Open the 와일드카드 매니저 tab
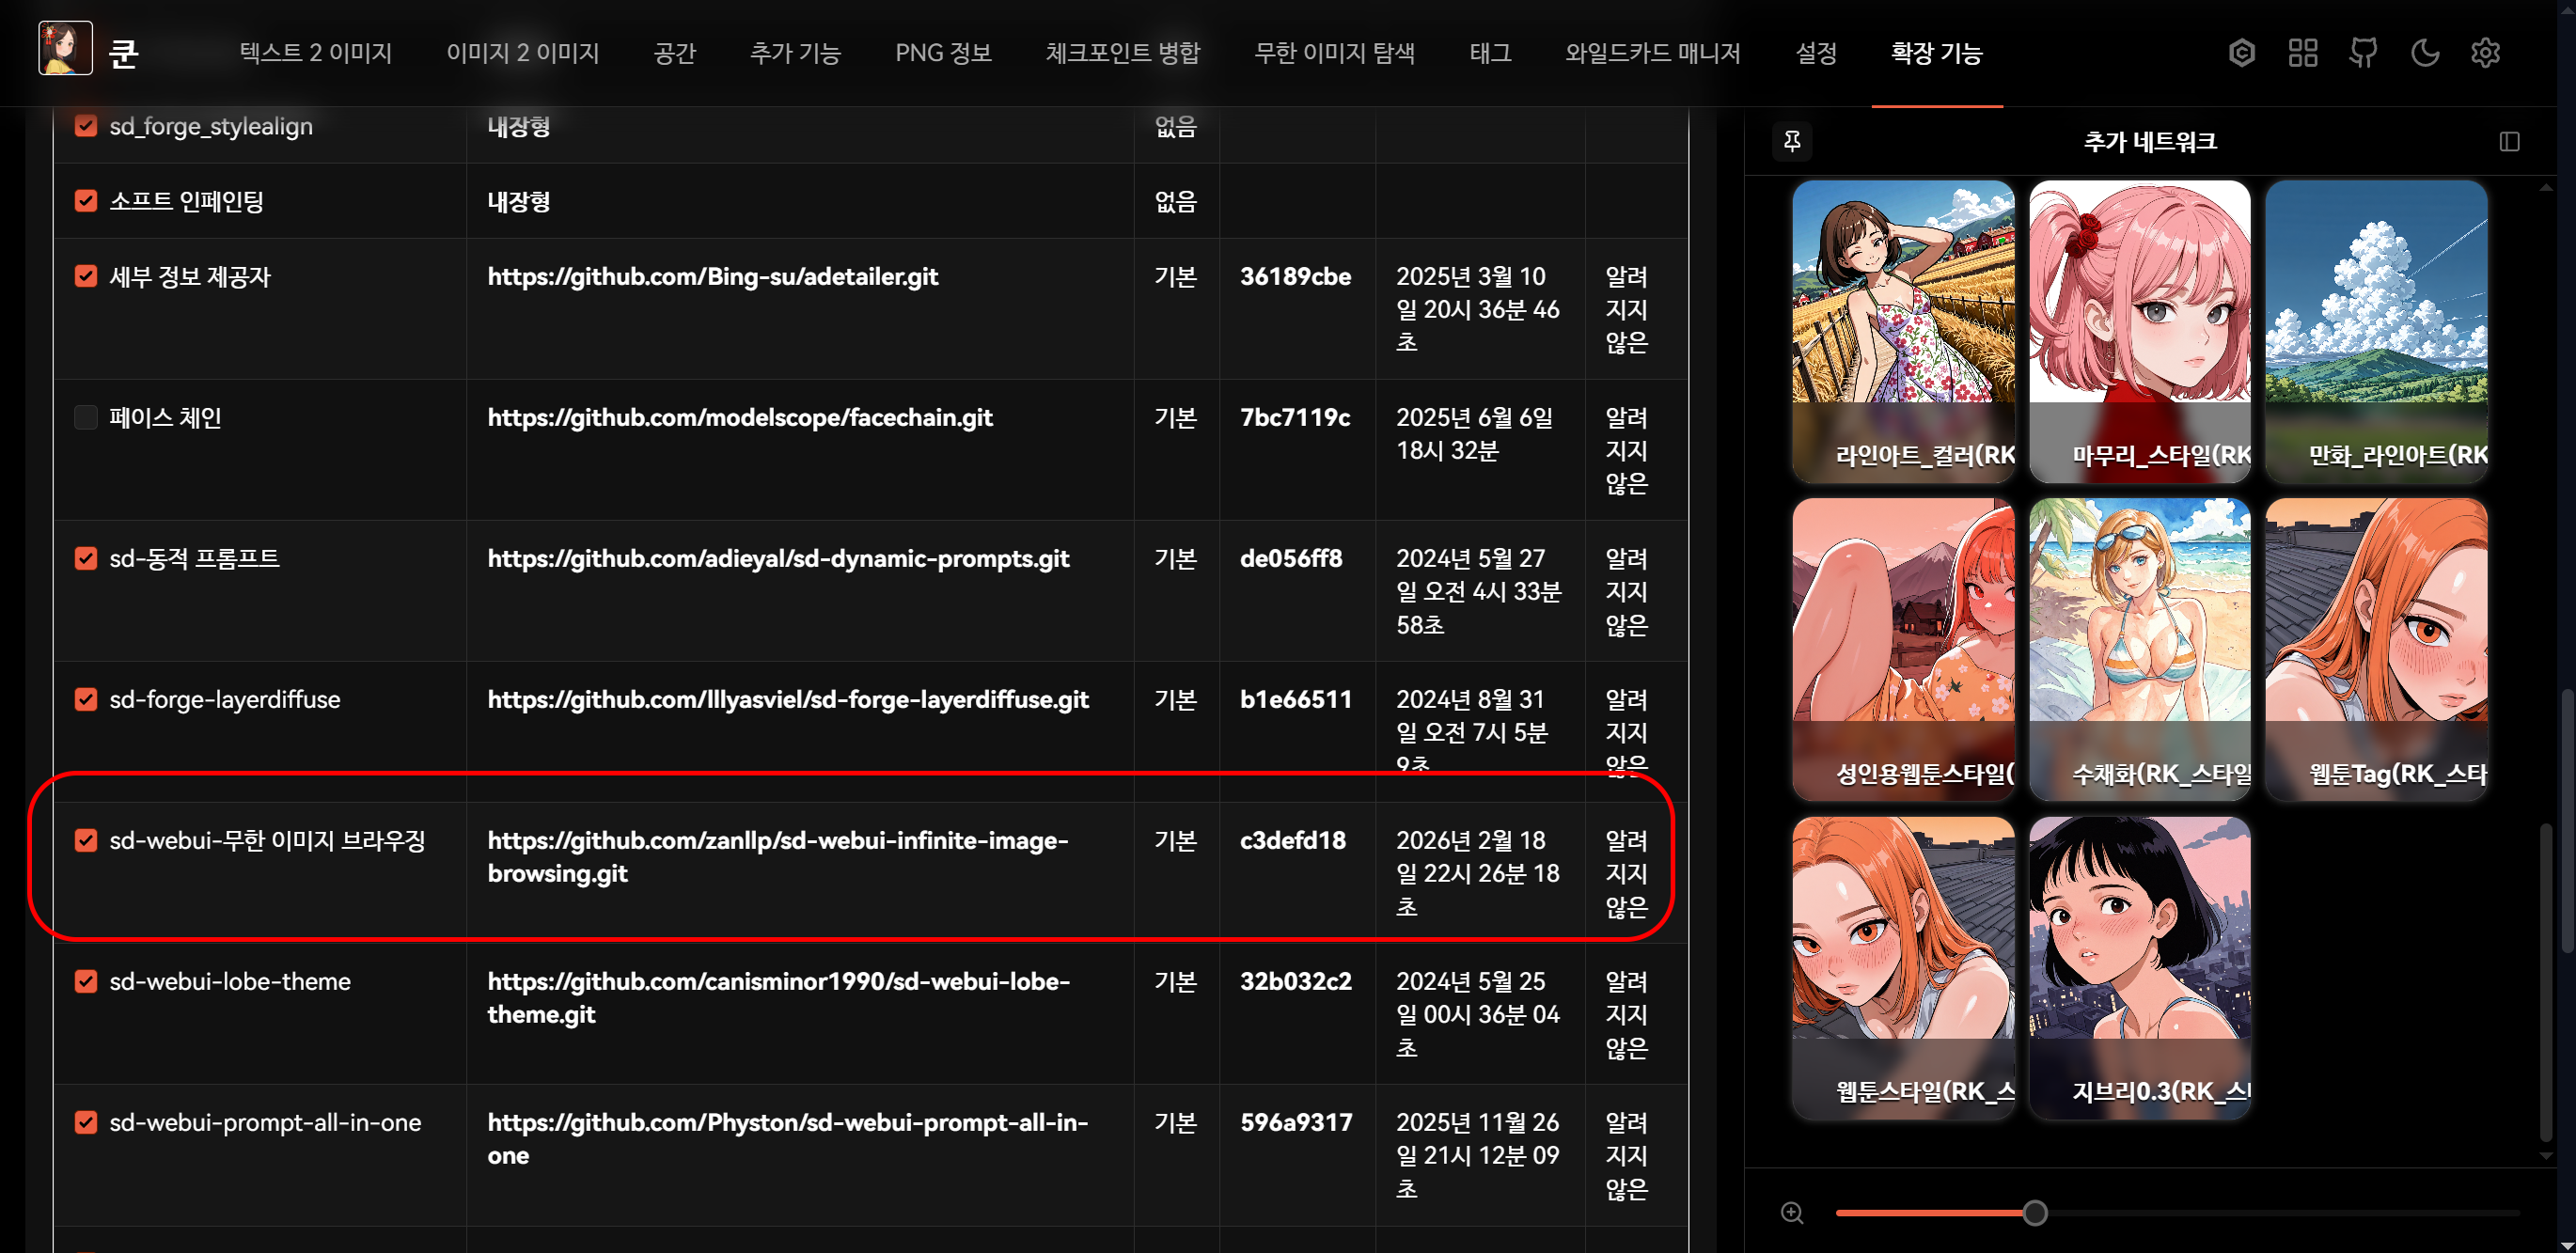 (1652, 53)
